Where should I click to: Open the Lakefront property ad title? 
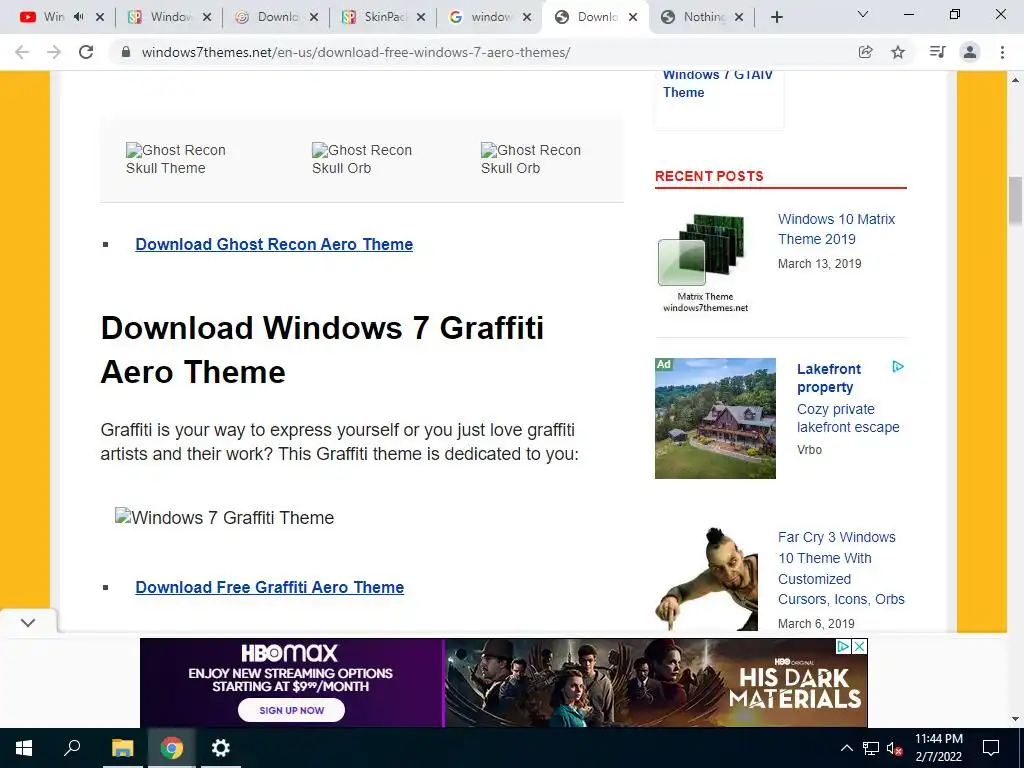click(x=829, y=378)
